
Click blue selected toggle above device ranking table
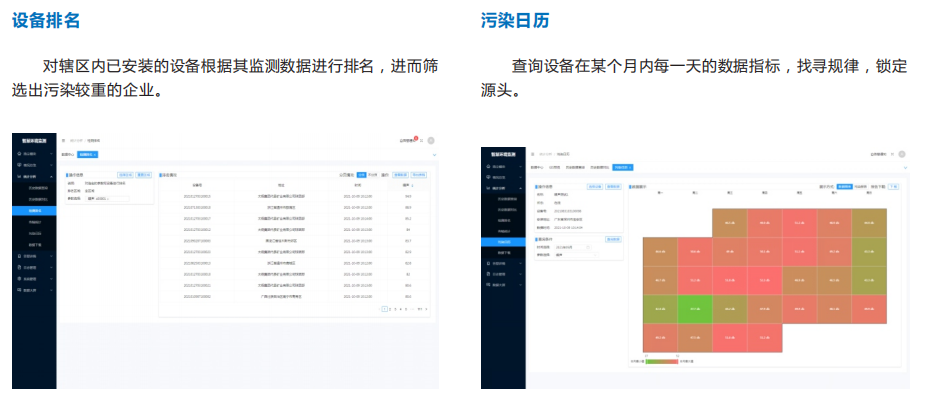(x=362, y=174)
